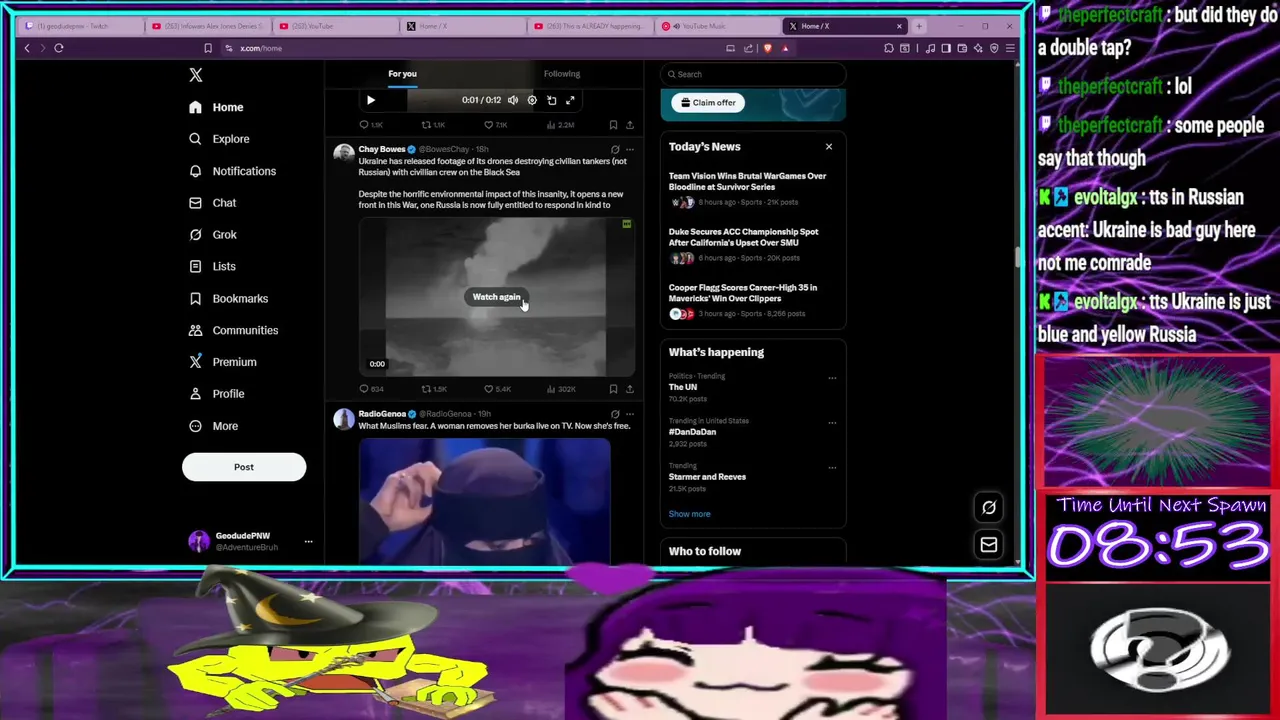Click the Bookmarks sidebar icon
The width and height of the screenshot is (1280, 720).
[x=195, y=298]
